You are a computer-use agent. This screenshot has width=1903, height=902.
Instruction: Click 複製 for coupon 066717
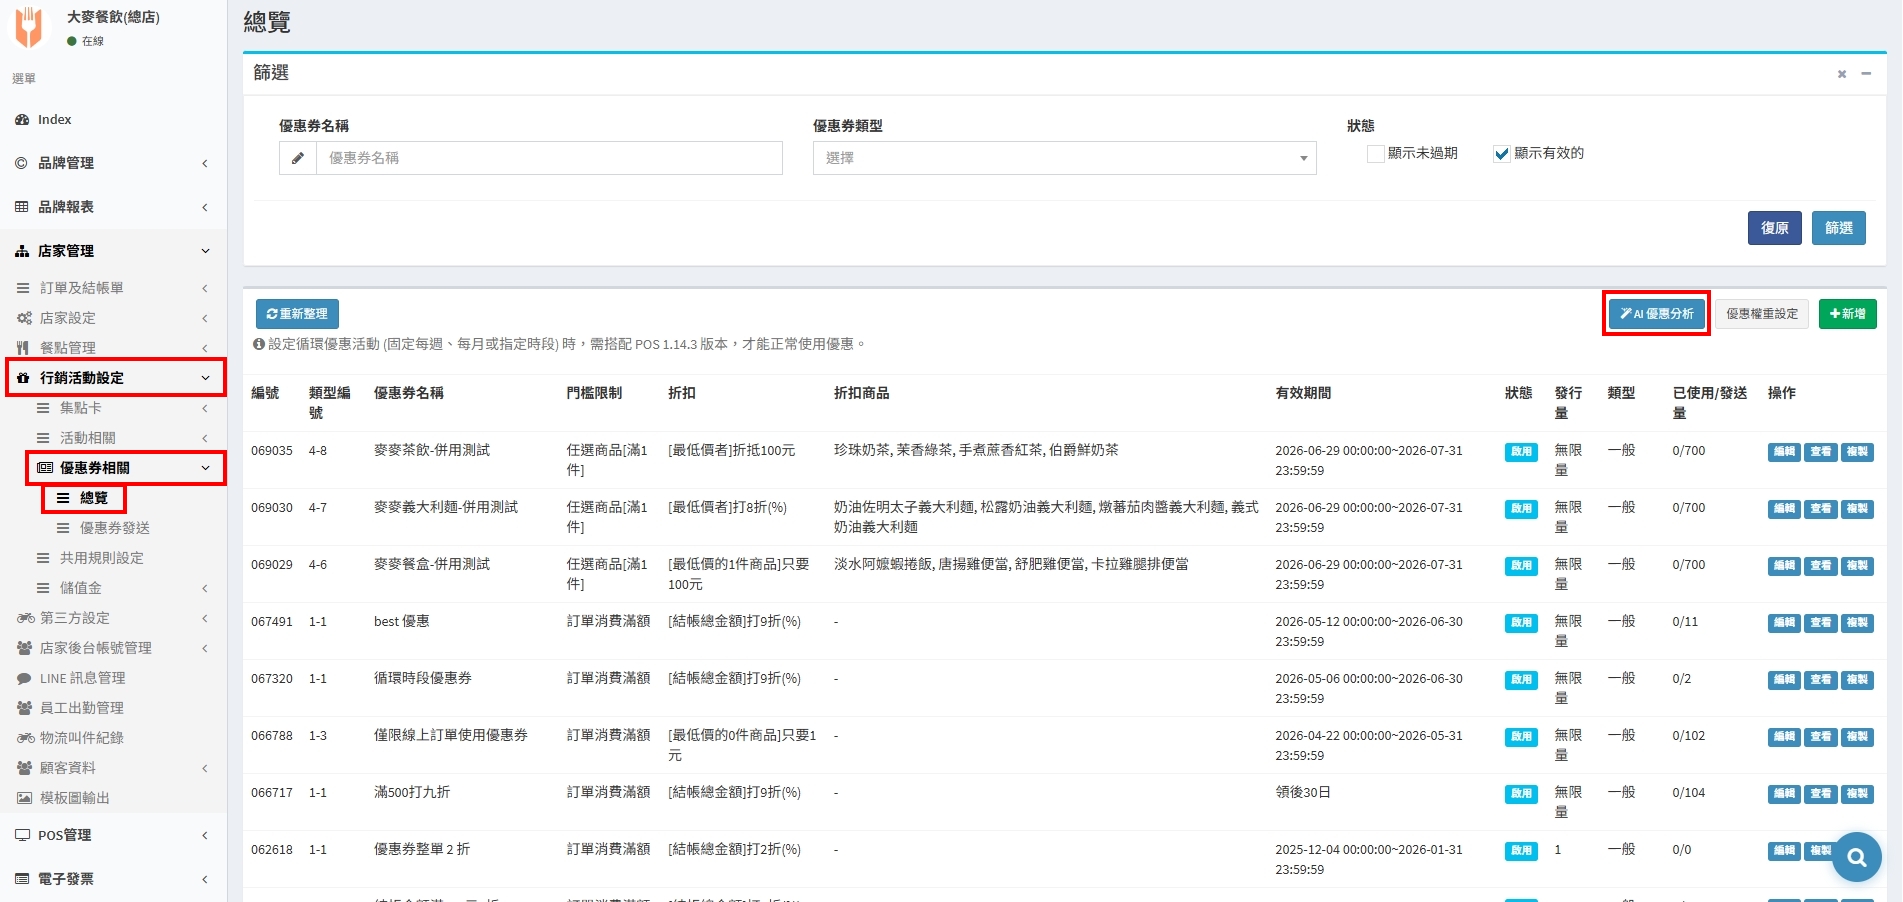[x=1857, y=794]
